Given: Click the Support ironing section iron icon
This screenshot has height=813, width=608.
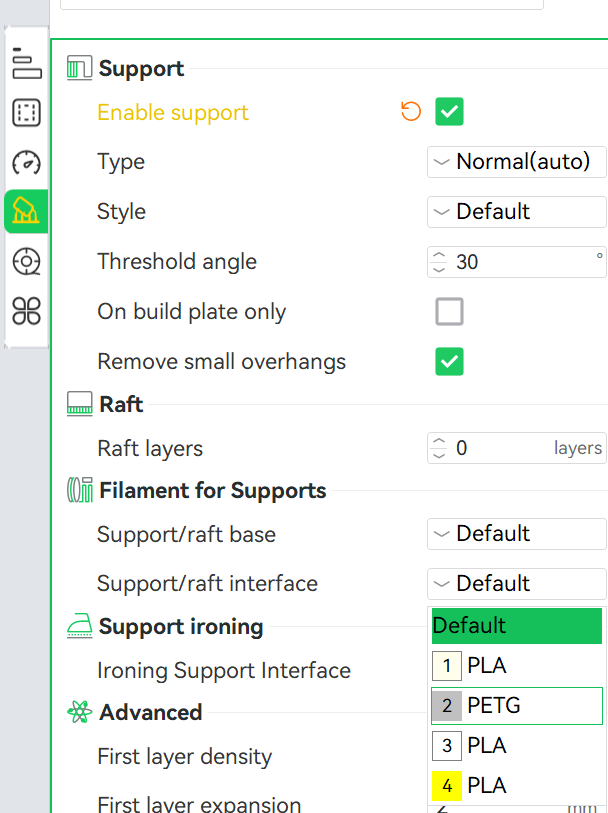Looking at the screenshot, I should pyautogui.click(x=80, y=627).
